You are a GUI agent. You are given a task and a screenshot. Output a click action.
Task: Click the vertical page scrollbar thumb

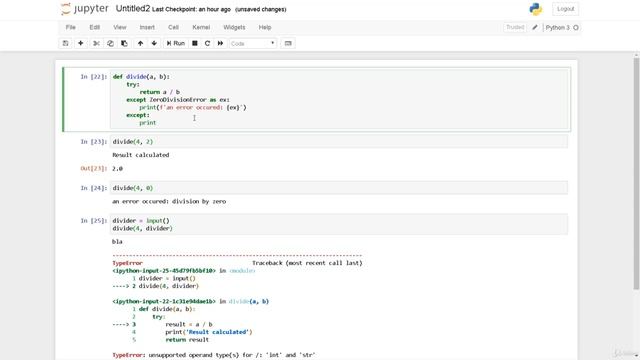coord(636,173)
